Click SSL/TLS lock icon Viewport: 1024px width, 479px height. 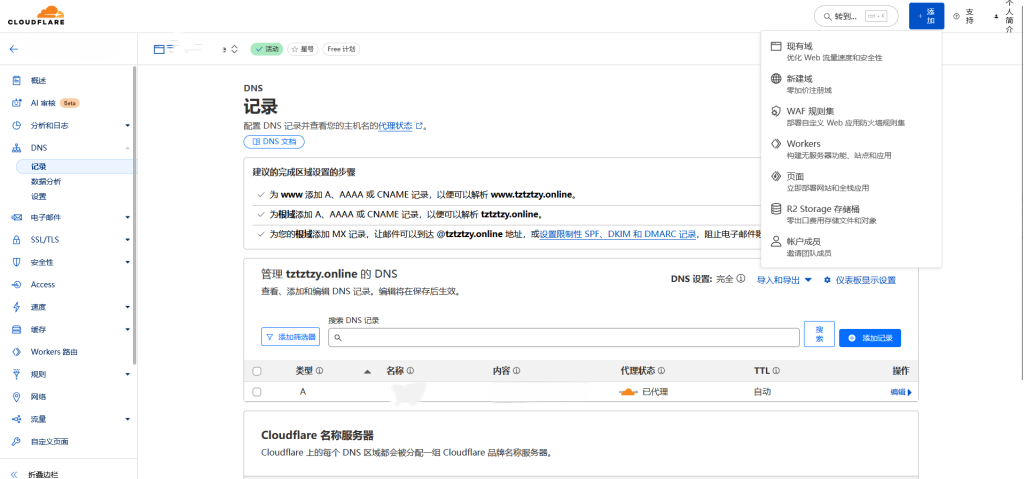point(17,240)
